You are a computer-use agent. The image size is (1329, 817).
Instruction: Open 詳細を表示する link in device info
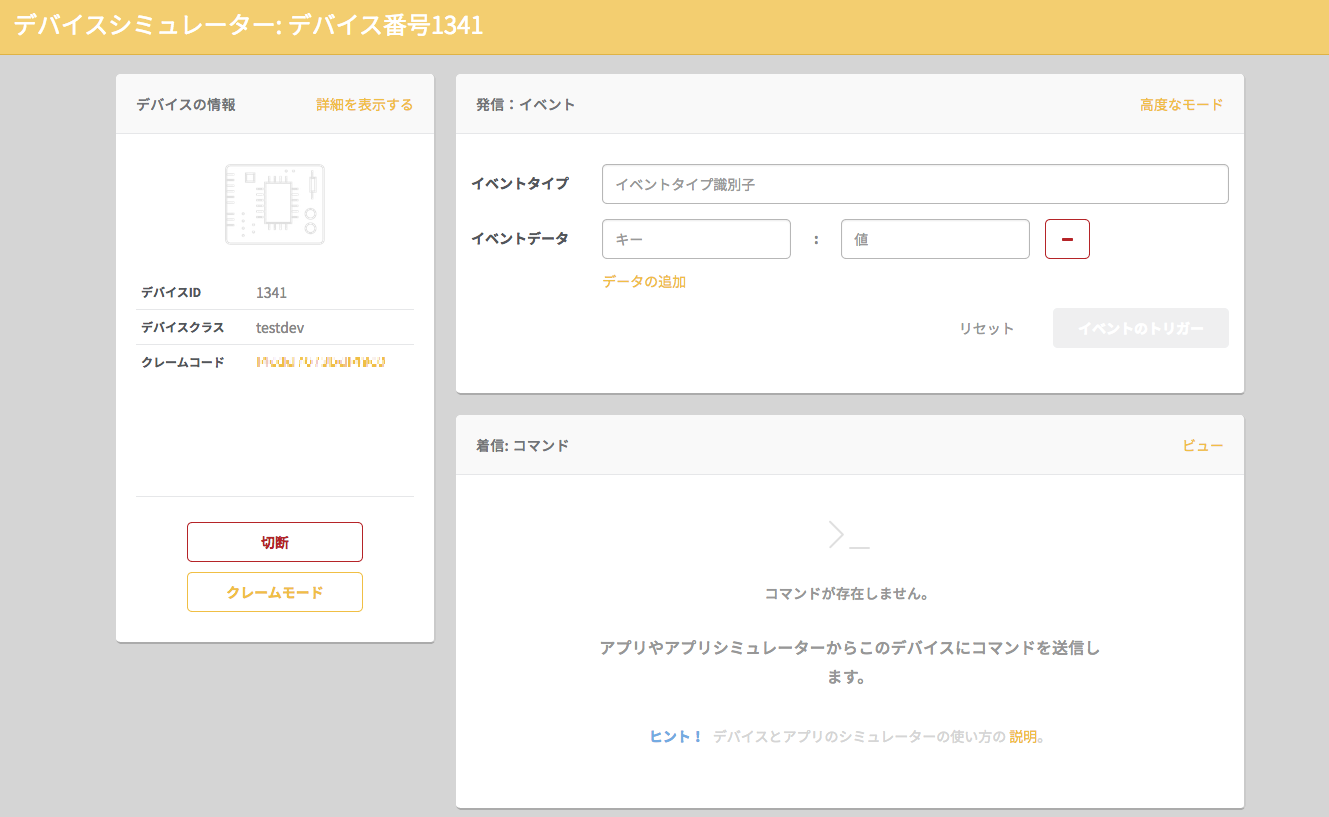pyautogui.click(x=365, y=104)
